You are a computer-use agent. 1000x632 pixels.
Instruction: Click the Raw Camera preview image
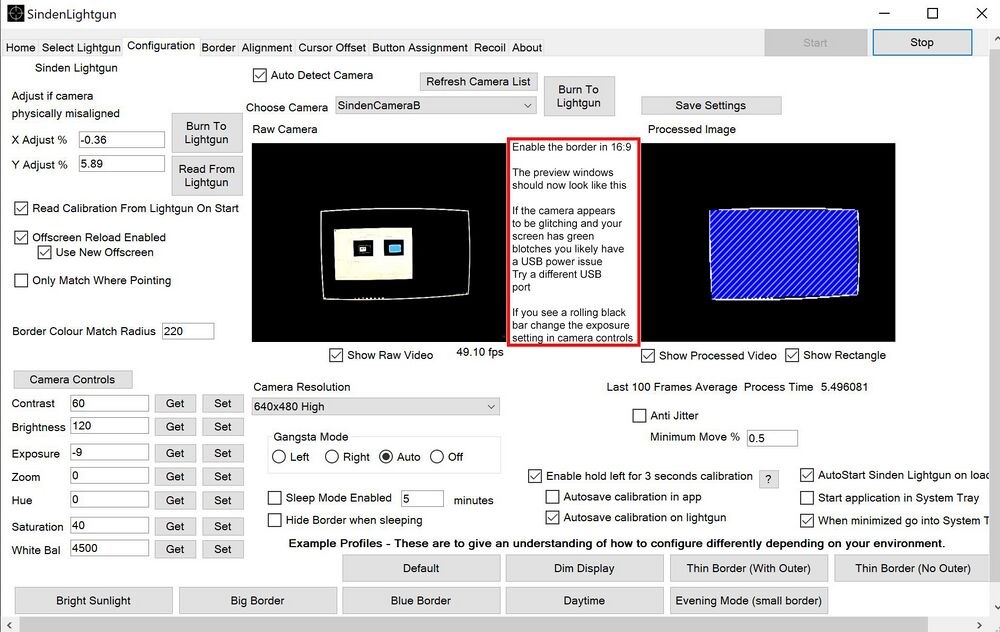tap(379, 242)
